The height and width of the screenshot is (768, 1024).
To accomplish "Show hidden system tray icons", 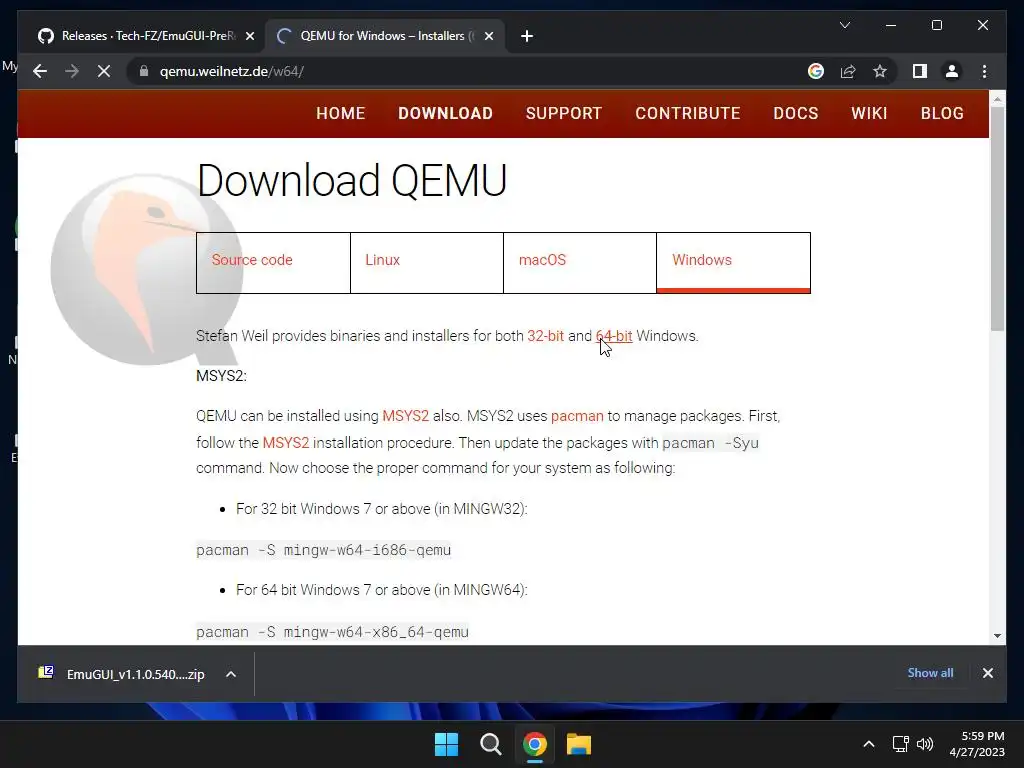I will click(869, 744).
